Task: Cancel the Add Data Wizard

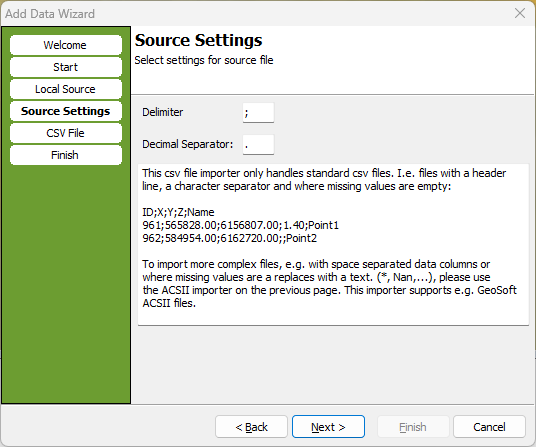Action: [489, 426]
